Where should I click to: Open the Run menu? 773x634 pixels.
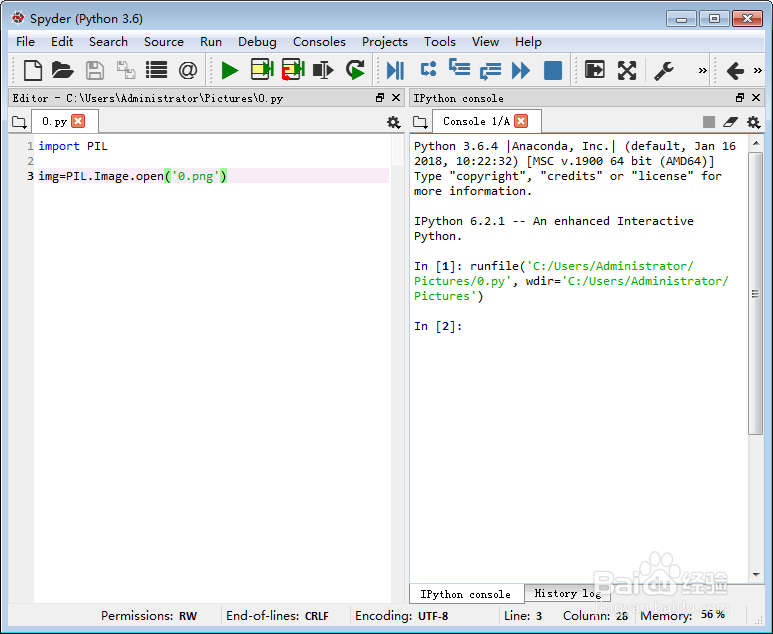[x=211, y=42]
